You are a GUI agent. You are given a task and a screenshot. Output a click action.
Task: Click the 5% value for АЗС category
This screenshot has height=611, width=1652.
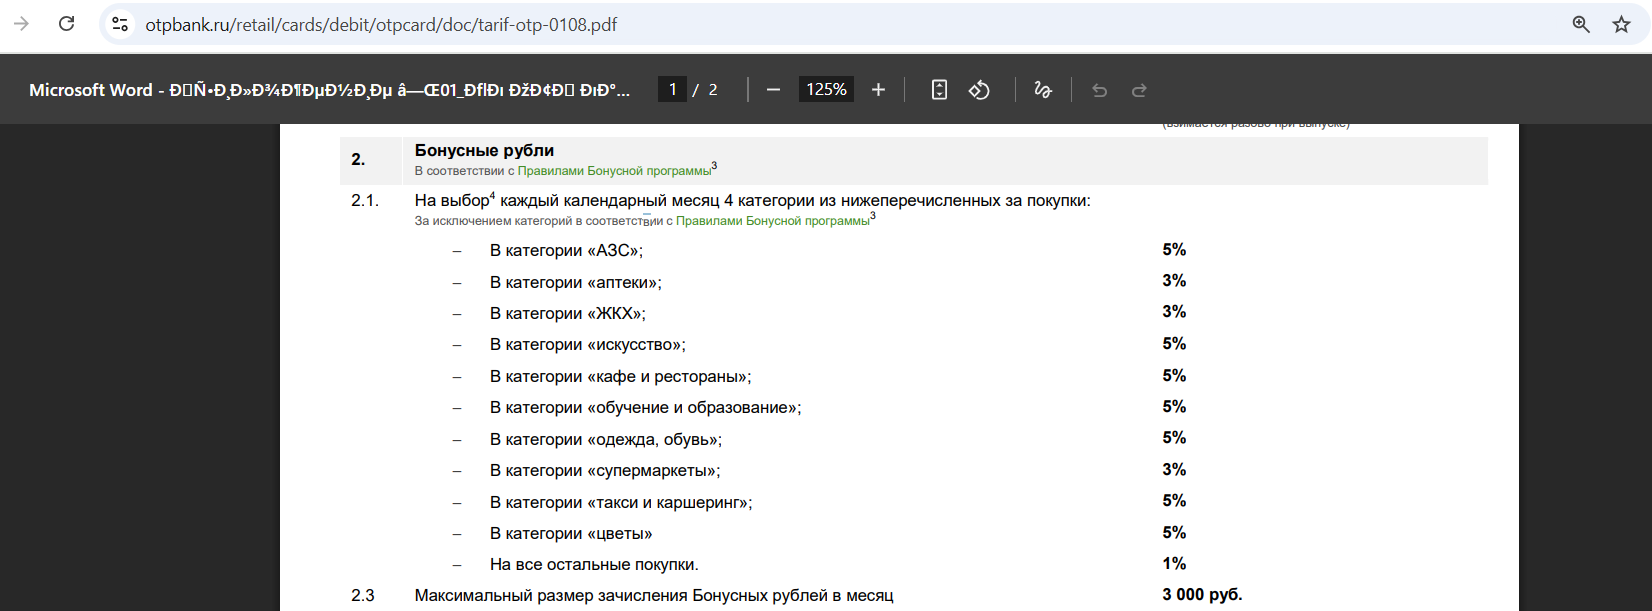[1174, 249]
